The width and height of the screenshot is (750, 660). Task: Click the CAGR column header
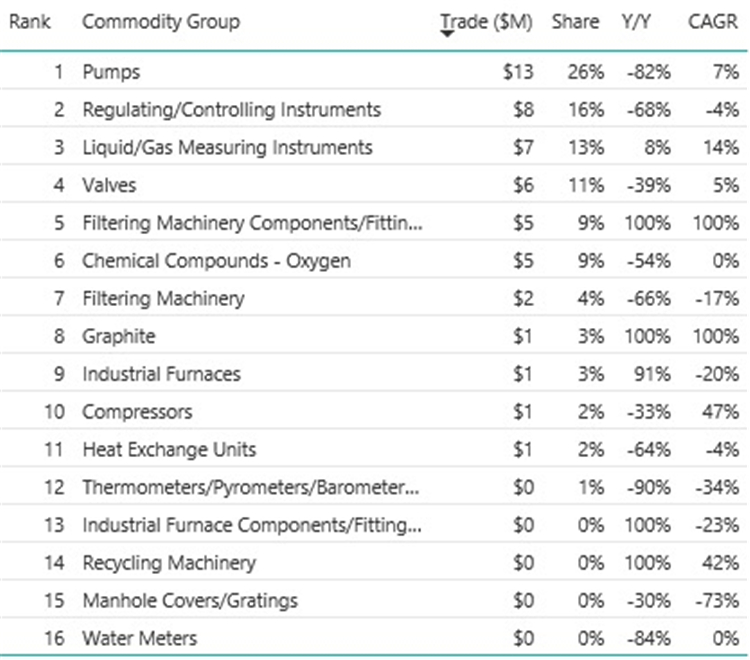pyautogui.click(x=713, y=22)
